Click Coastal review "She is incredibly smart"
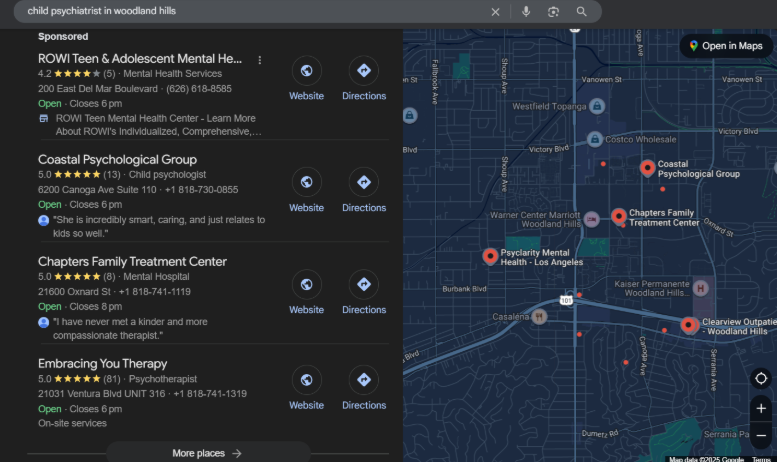The image size is (777, 462). click(x=159, y=227)
